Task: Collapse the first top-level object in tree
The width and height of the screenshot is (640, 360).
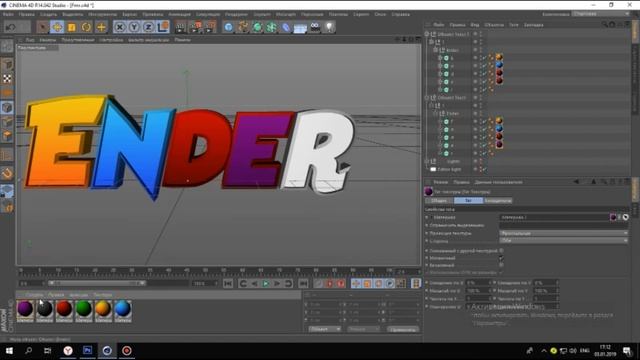Action: 427,34
